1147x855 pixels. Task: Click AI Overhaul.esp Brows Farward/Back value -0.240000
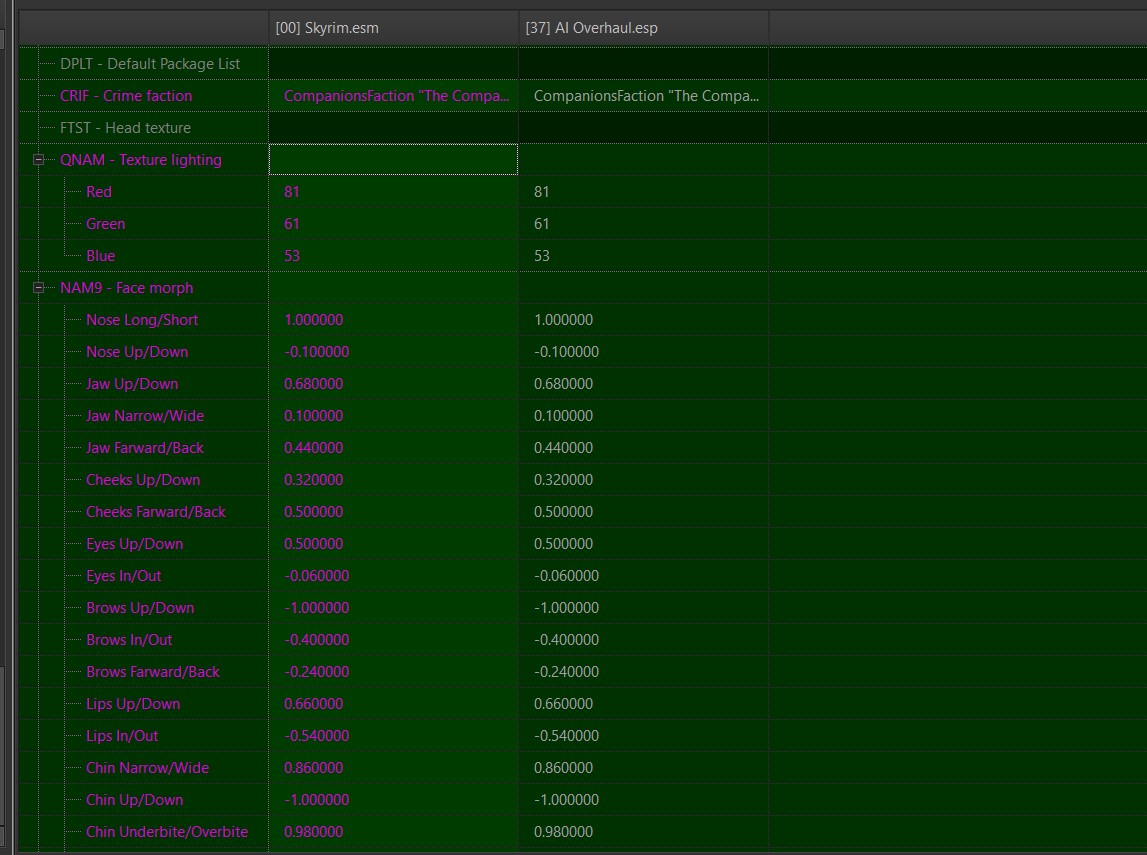coord(566,671)
